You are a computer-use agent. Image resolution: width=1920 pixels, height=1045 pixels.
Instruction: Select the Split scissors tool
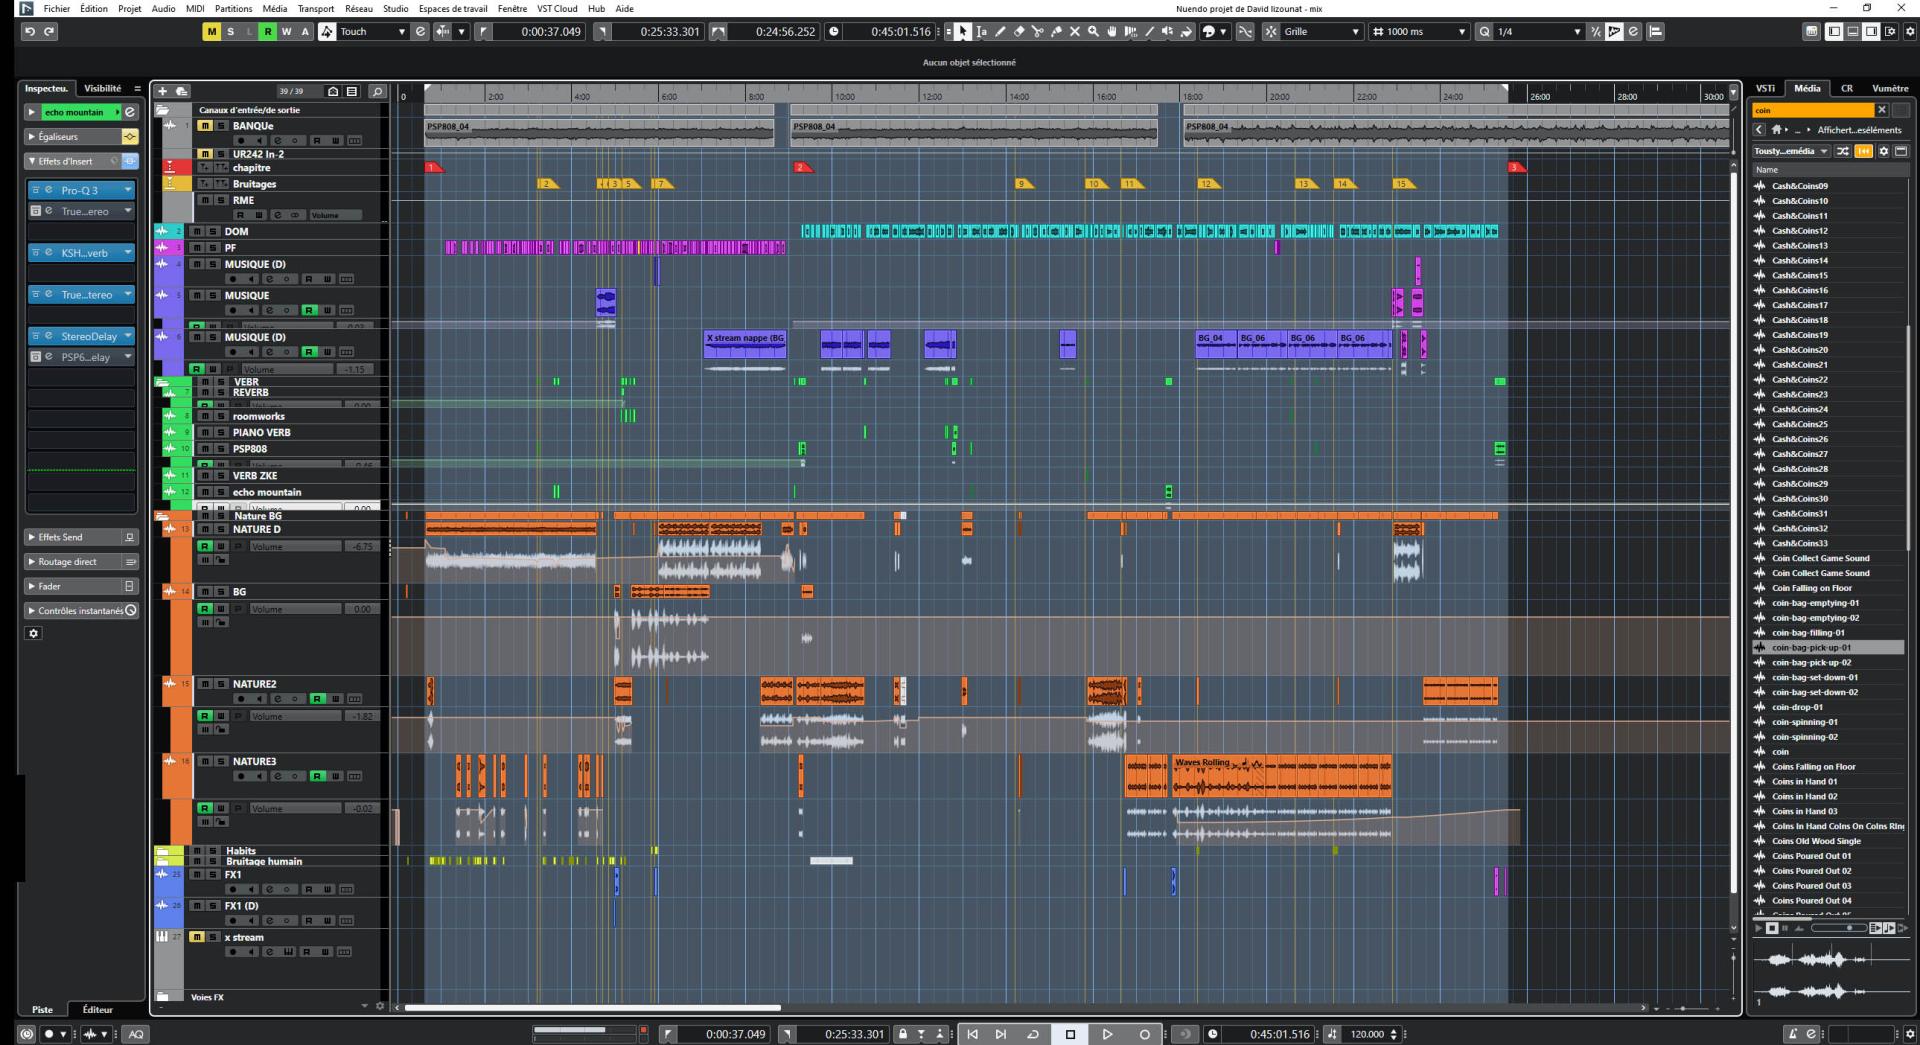coord(1037,32)
